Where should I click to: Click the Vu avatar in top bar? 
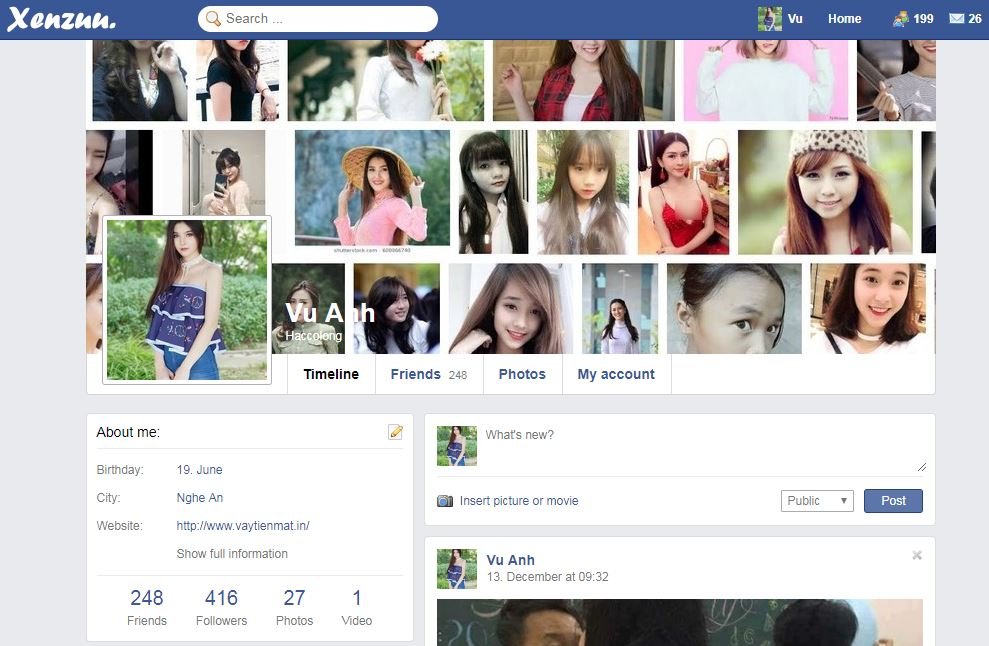point(769,19)
